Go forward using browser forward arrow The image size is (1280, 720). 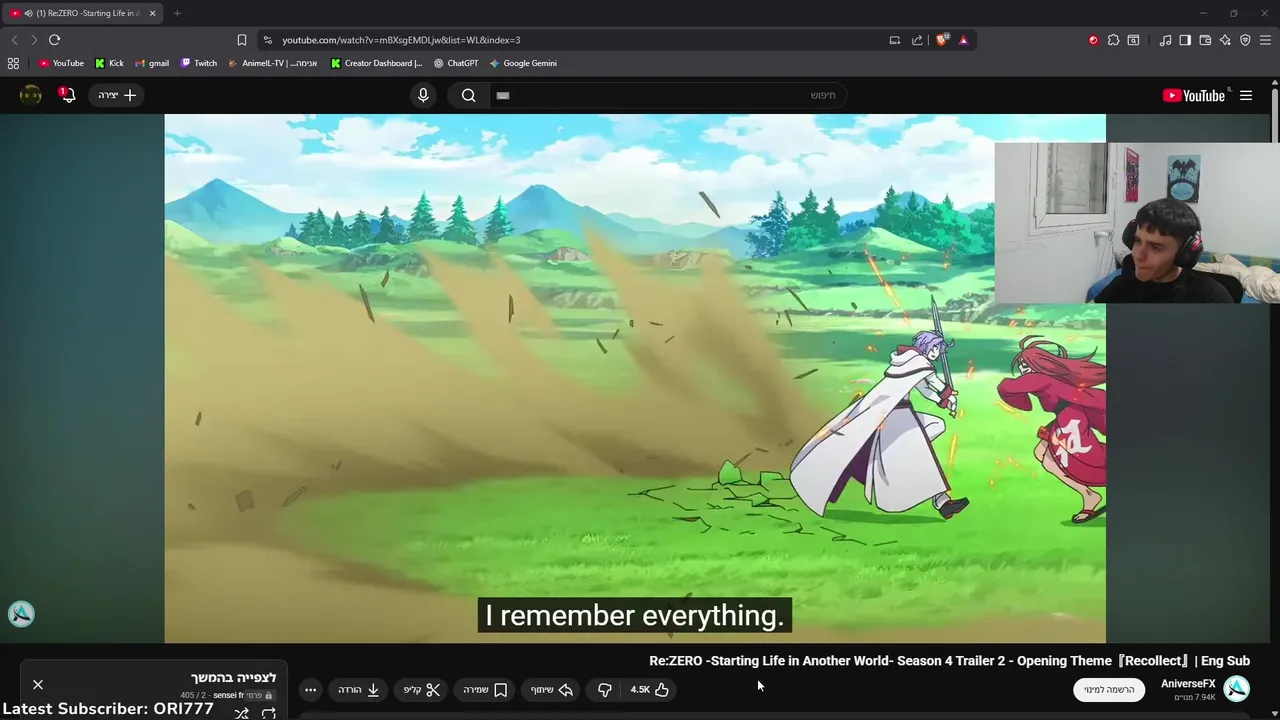[x=34, y=40]
